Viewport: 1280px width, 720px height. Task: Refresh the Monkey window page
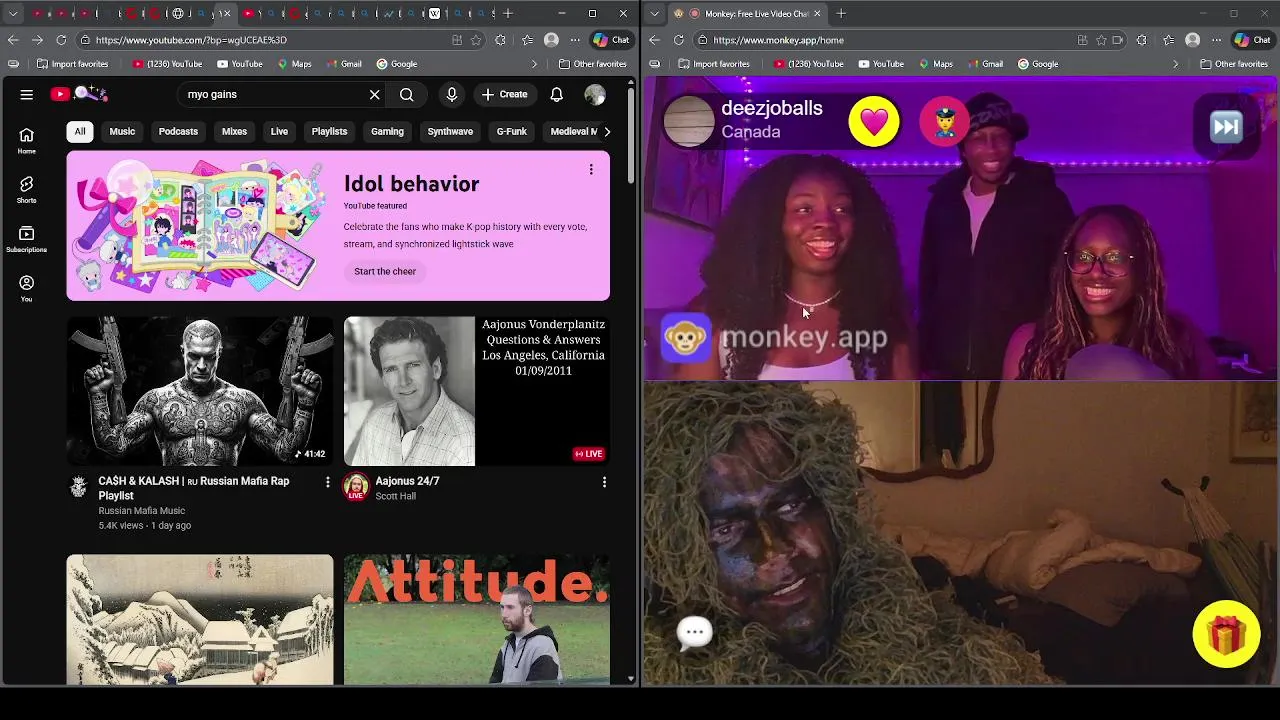(679, 40)
